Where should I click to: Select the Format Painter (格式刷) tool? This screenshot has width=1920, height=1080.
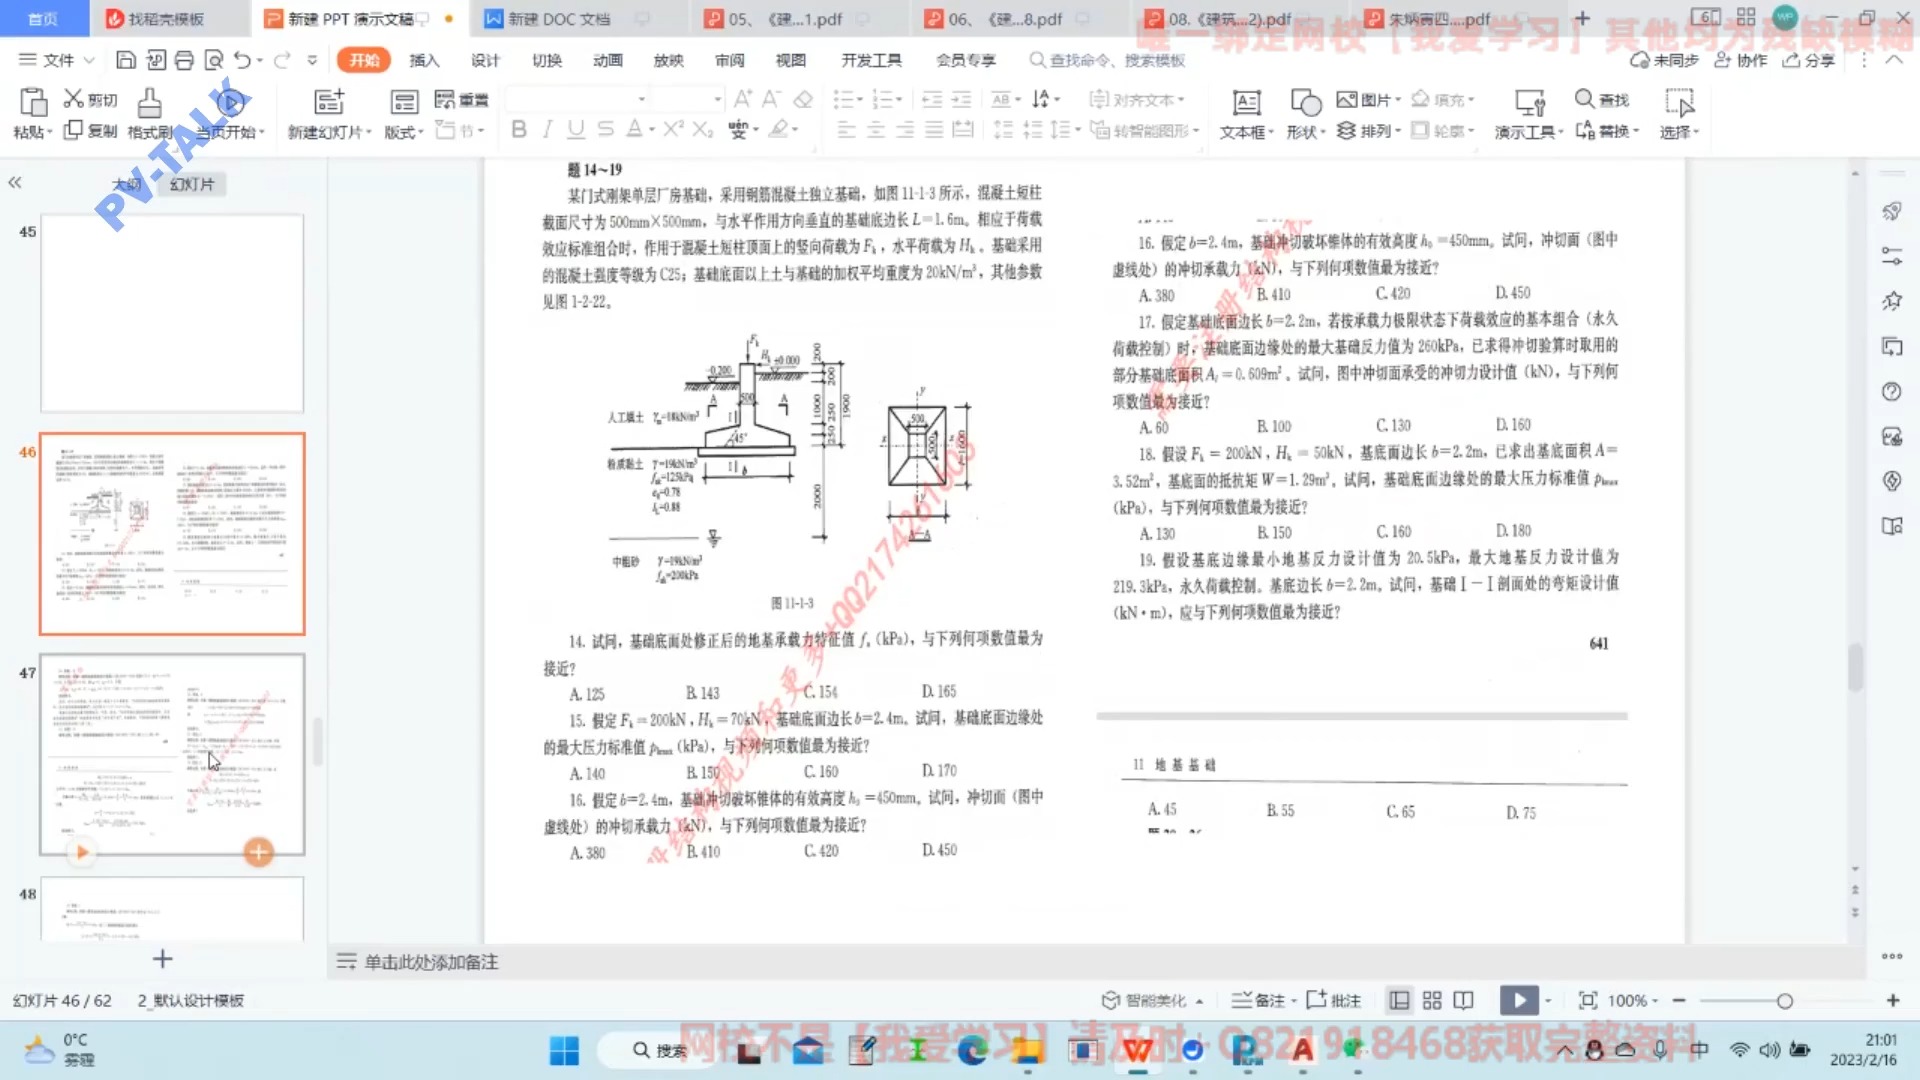pyautogui.click(x=148, y=113)
